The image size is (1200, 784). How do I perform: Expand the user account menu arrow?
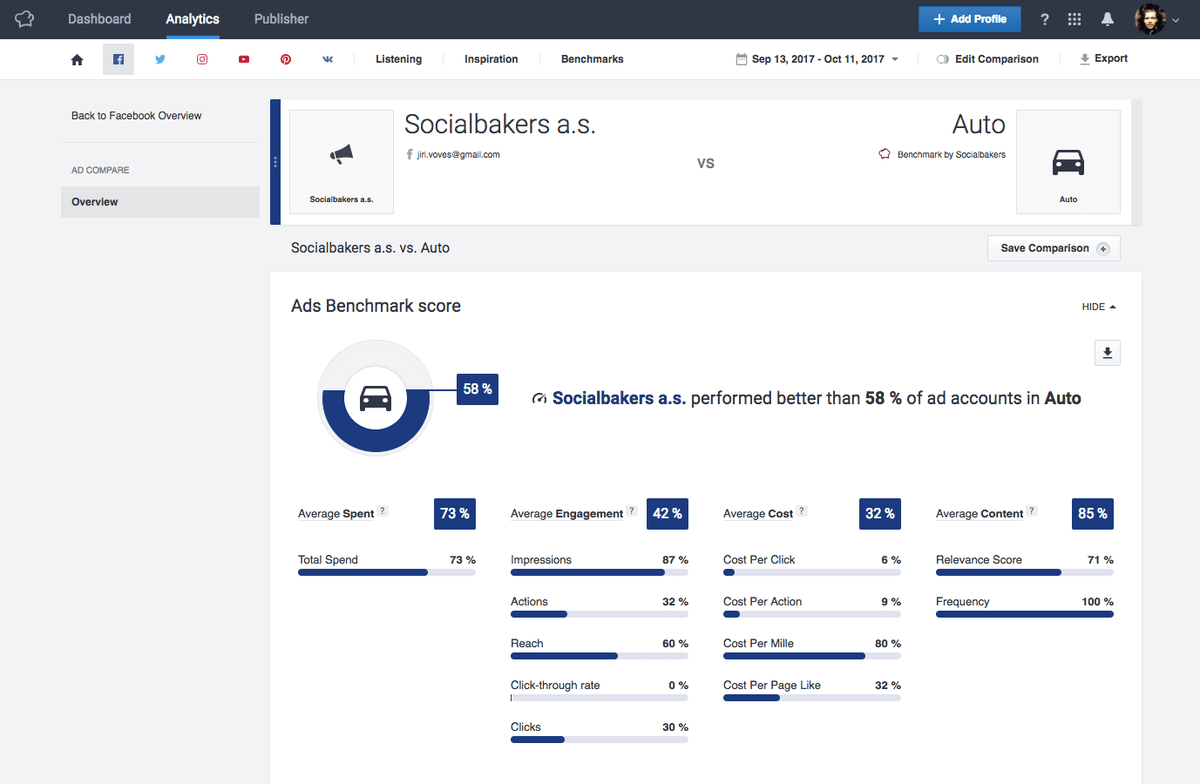pyautogui.click(x=1176, y=20)
